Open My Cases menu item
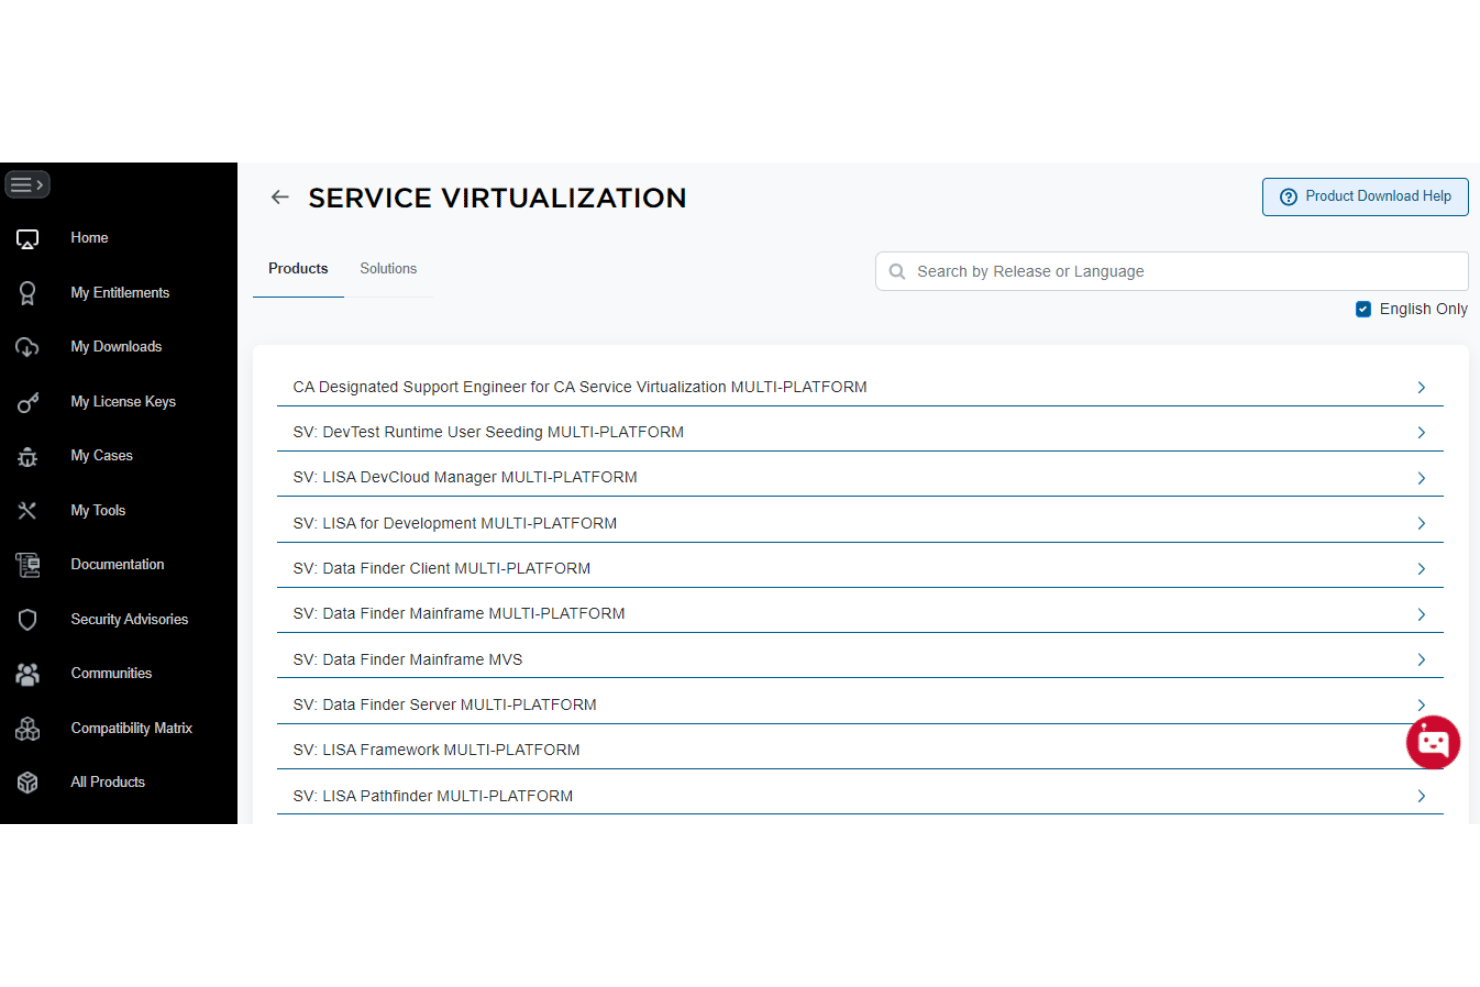The image size is (1480, 987). [101, 456]
